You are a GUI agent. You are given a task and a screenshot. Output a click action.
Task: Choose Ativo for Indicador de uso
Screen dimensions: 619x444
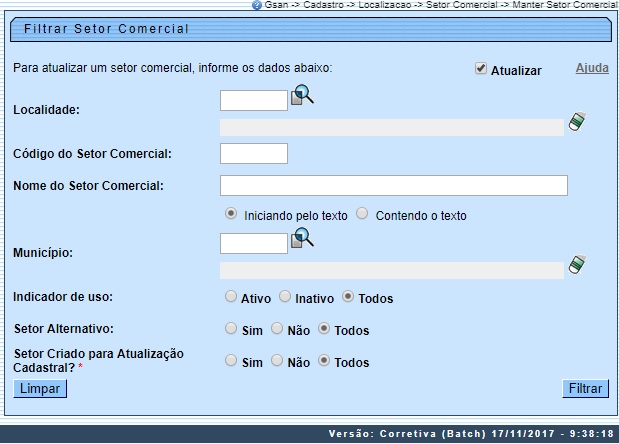click(231, 297)
